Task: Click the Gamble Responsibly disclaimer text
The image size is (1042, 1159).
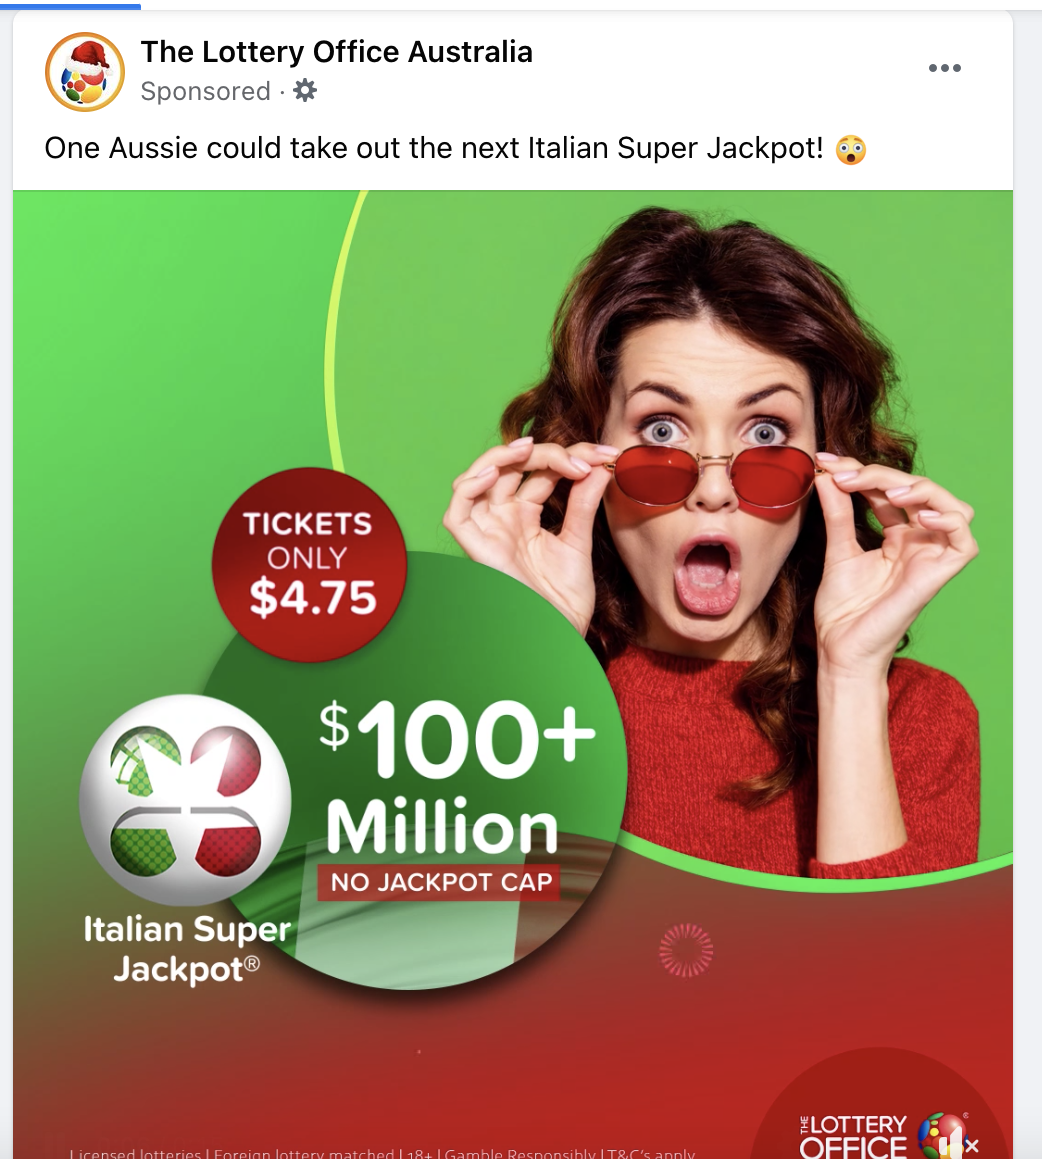Action: coord(520,1153)
